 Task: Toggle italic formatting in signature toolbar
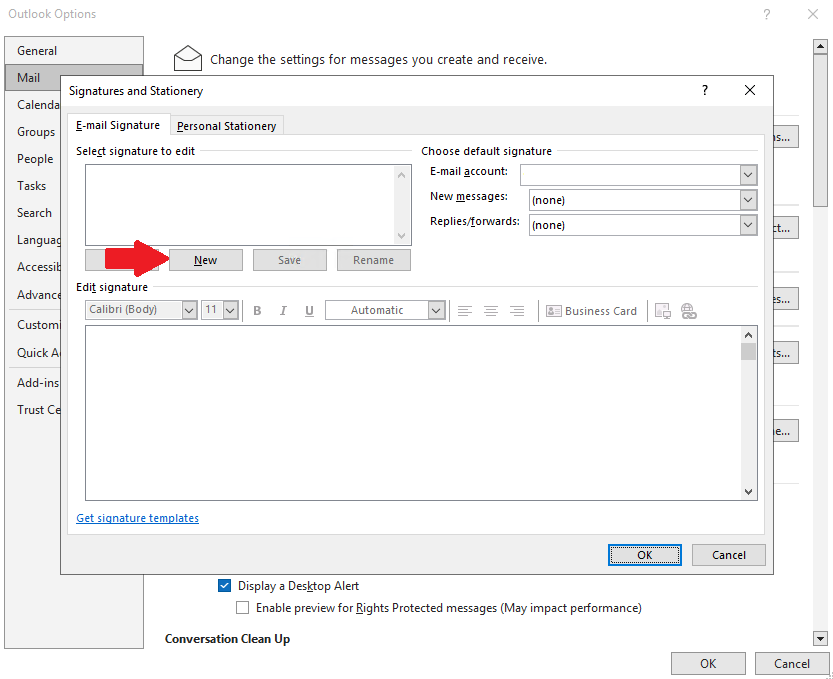tap(283, 311)
